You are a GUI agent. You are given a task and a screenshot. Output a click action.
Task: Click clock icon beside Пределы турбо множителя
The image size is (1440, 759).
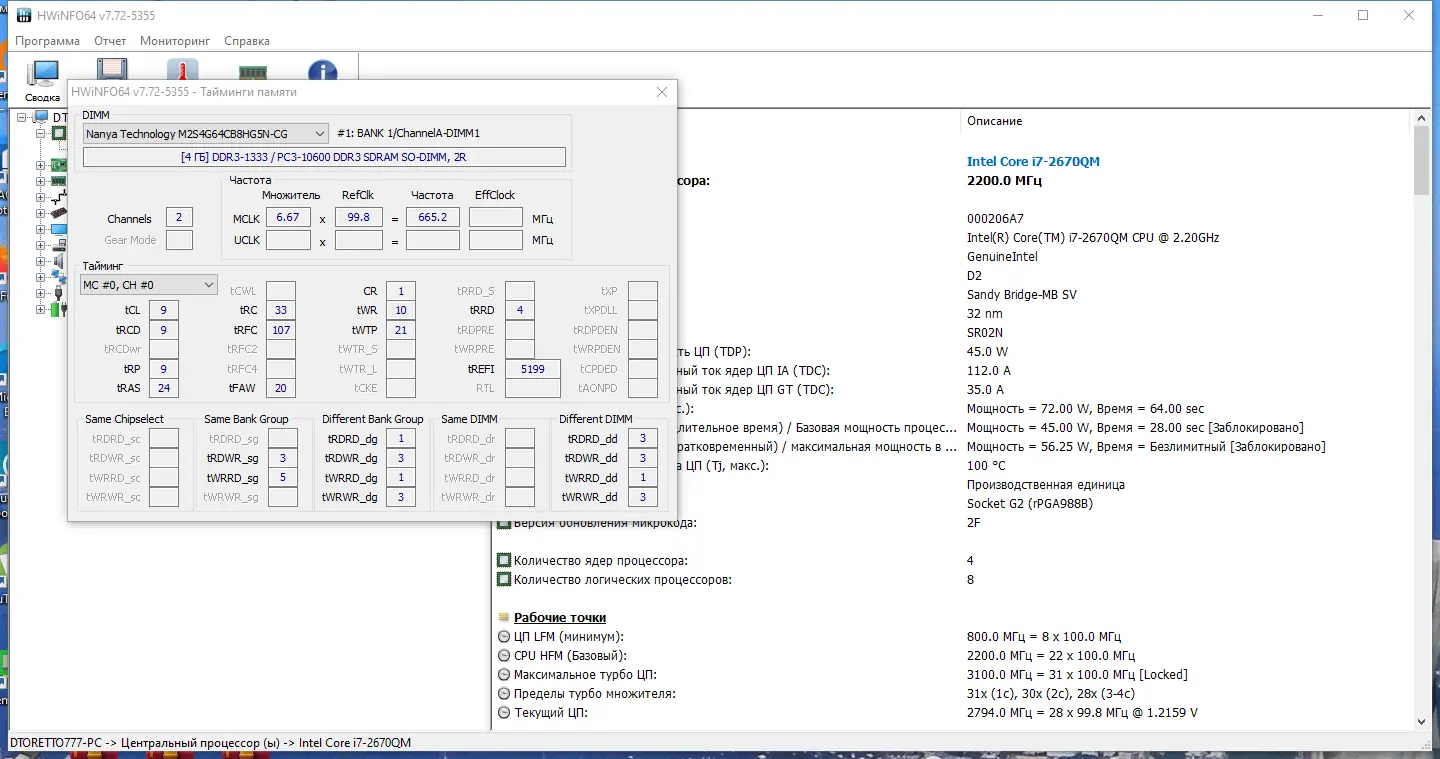tap(504, 694)
